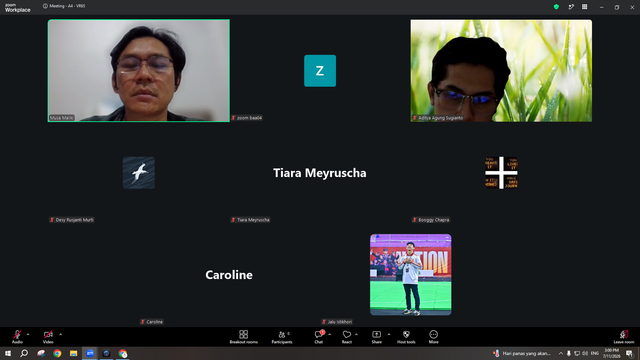The height and width of the screenshot is (360, 640).
Task: Open Host tools shield menu
Action: (406, 337)
